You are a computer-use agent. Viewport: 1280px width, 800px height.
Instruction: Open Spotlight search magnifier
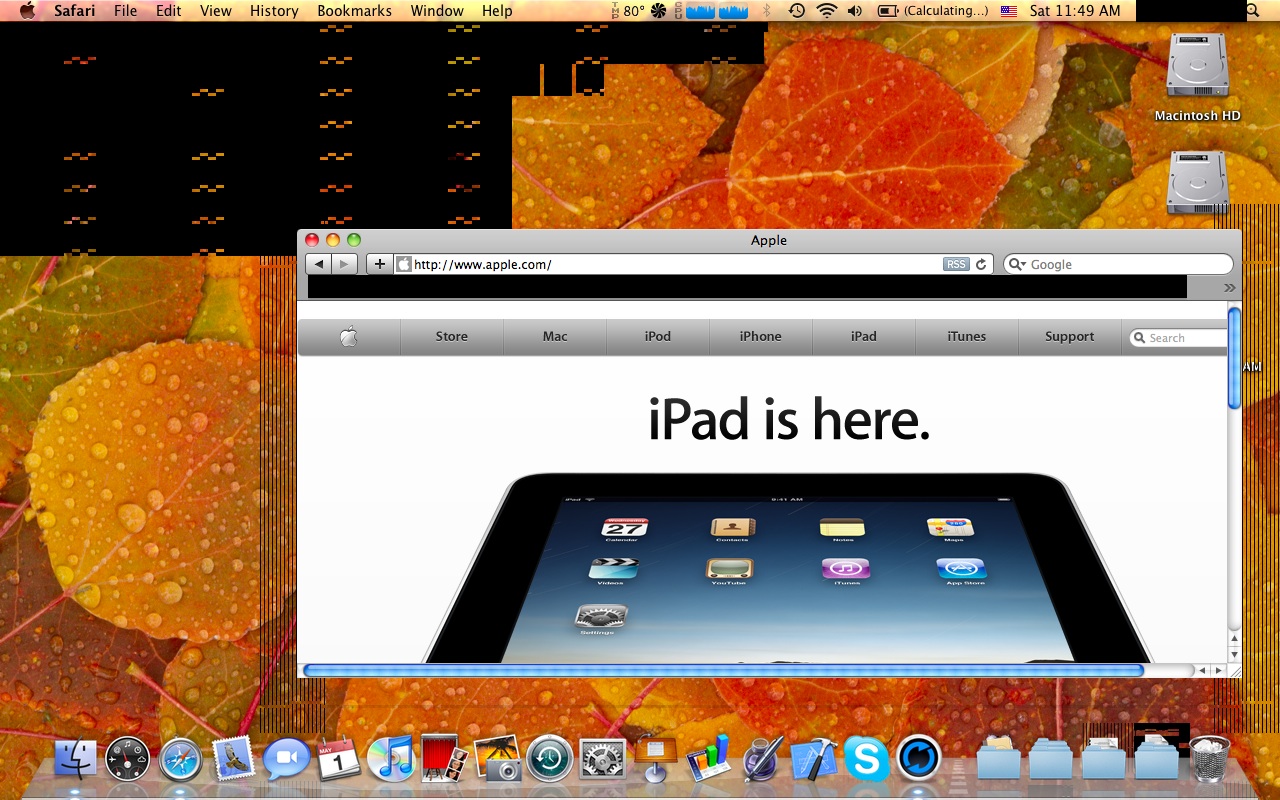tap(1253, 11)
